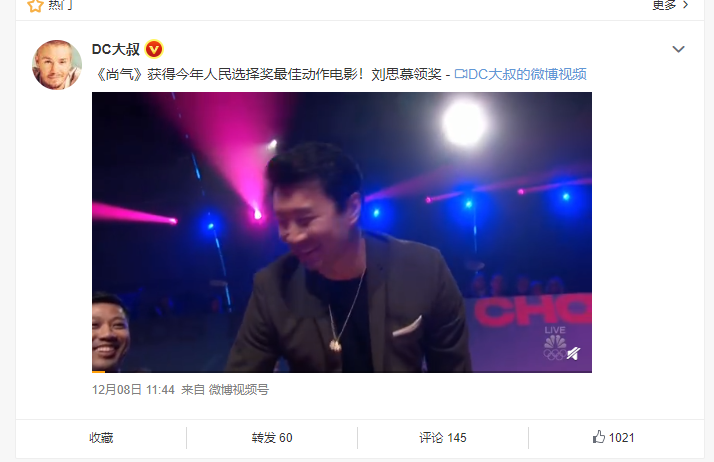
Task: Open DC大叔's profile avatar
Action: 57,65
